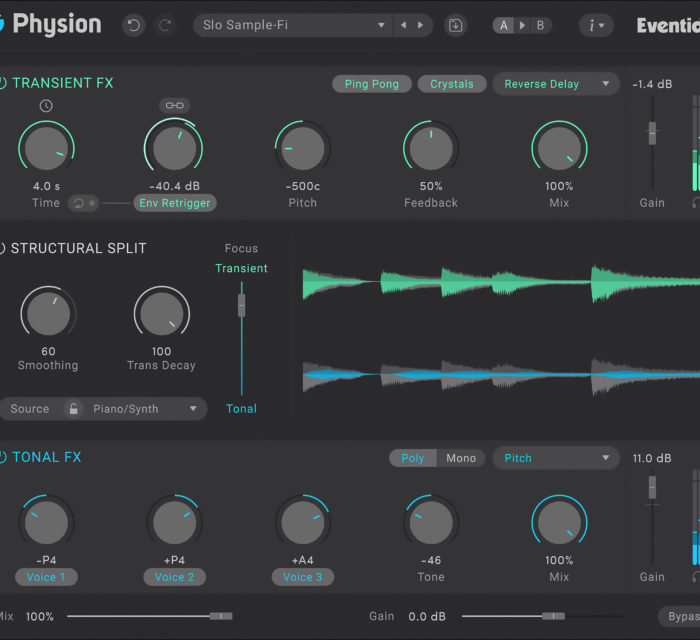Image resolution: width=700 pixels, height=640 pixels.
Task: Click the Tone knob
Action: (431, 522)
